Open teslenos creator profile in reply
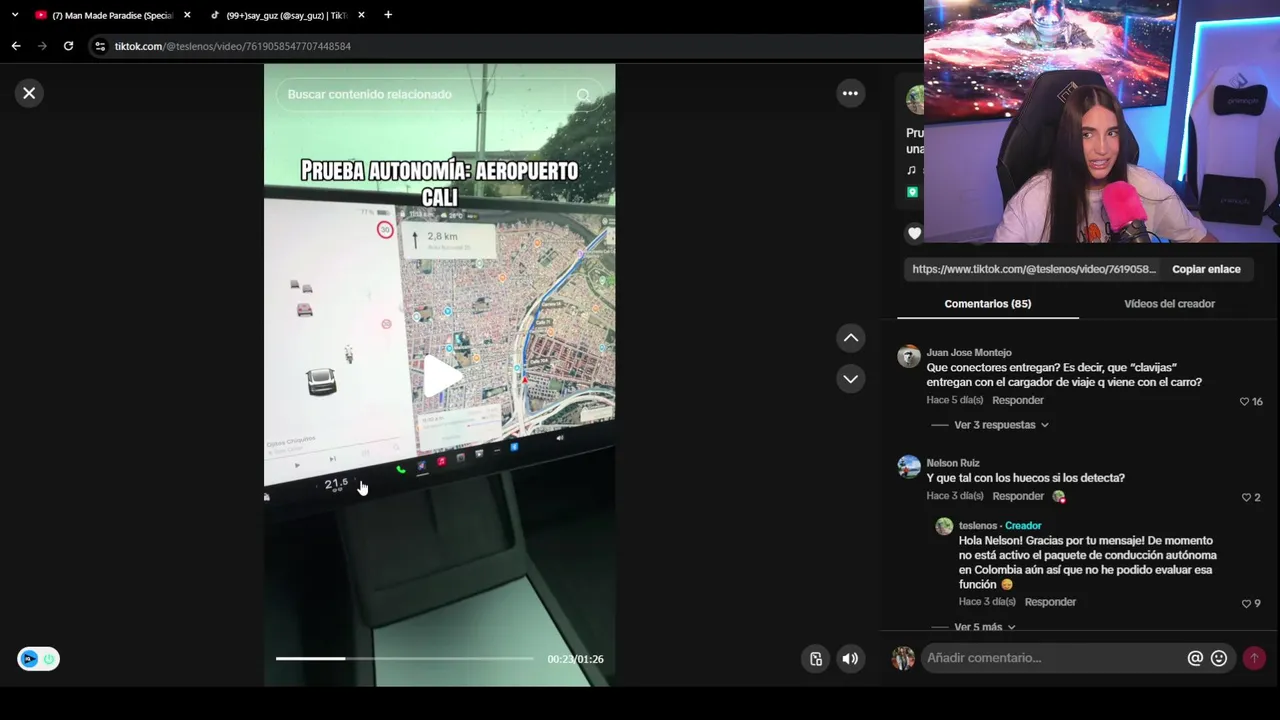This screenshot has height=720, width=1280. 978,526
